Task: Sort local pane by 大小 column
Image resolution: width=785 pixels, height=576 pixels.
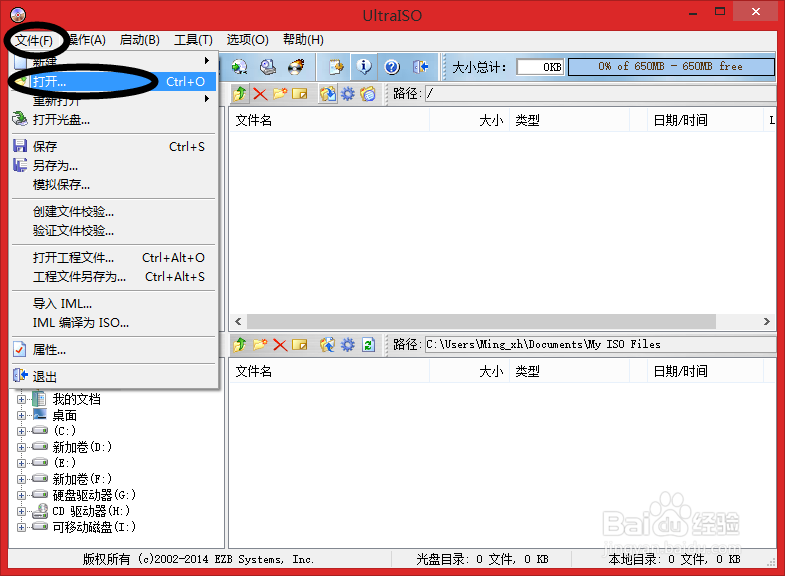Action: click(469, 371)
